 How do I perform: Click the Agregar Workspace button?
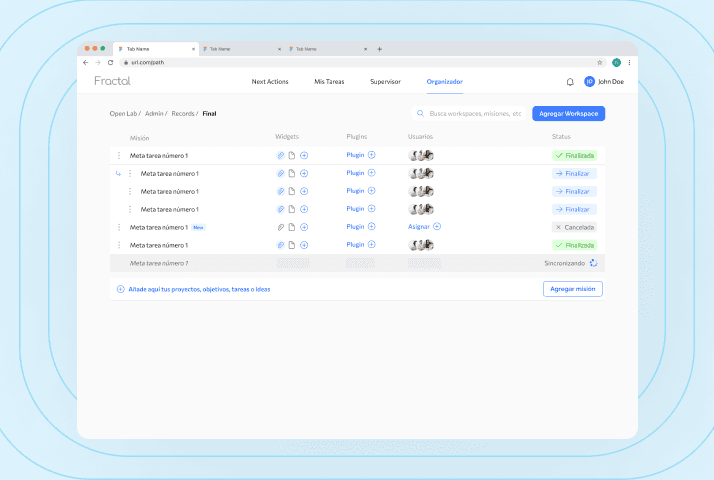pos(568,113)
